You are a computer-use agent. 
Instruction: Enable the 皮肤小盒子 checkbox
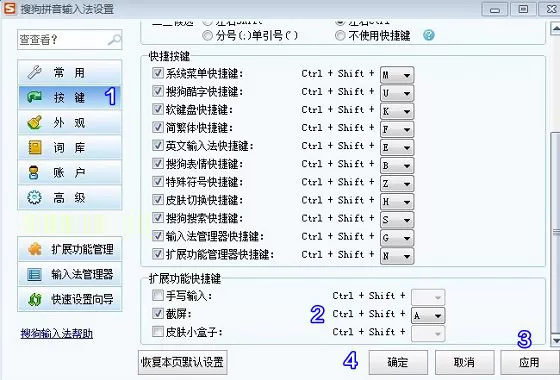pos(158,332)
